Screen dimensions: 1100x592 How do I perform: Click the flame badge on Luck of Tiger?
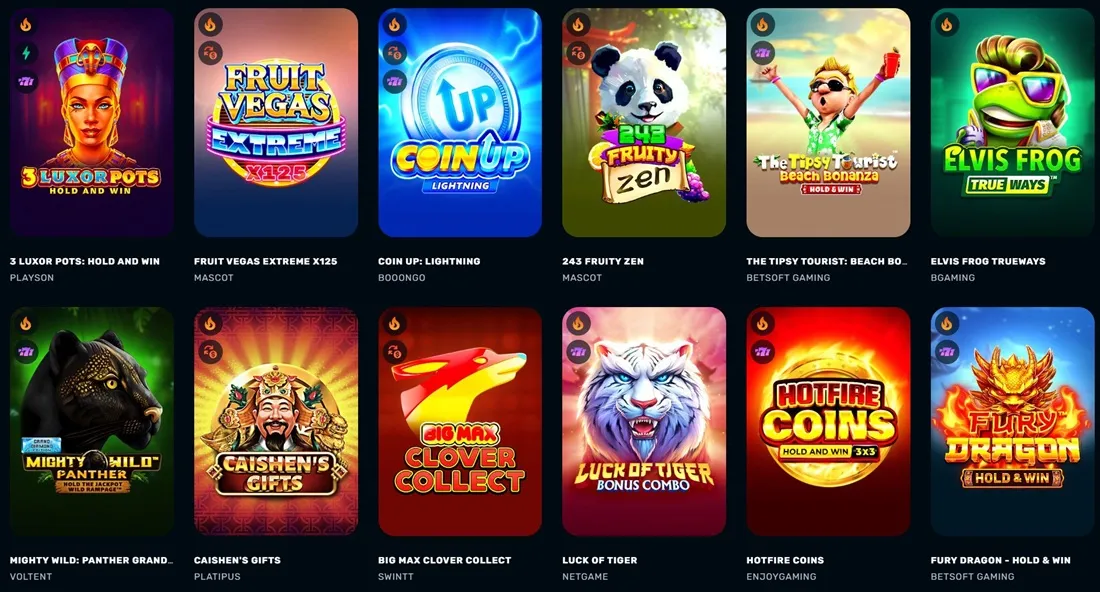click(578, 324)
